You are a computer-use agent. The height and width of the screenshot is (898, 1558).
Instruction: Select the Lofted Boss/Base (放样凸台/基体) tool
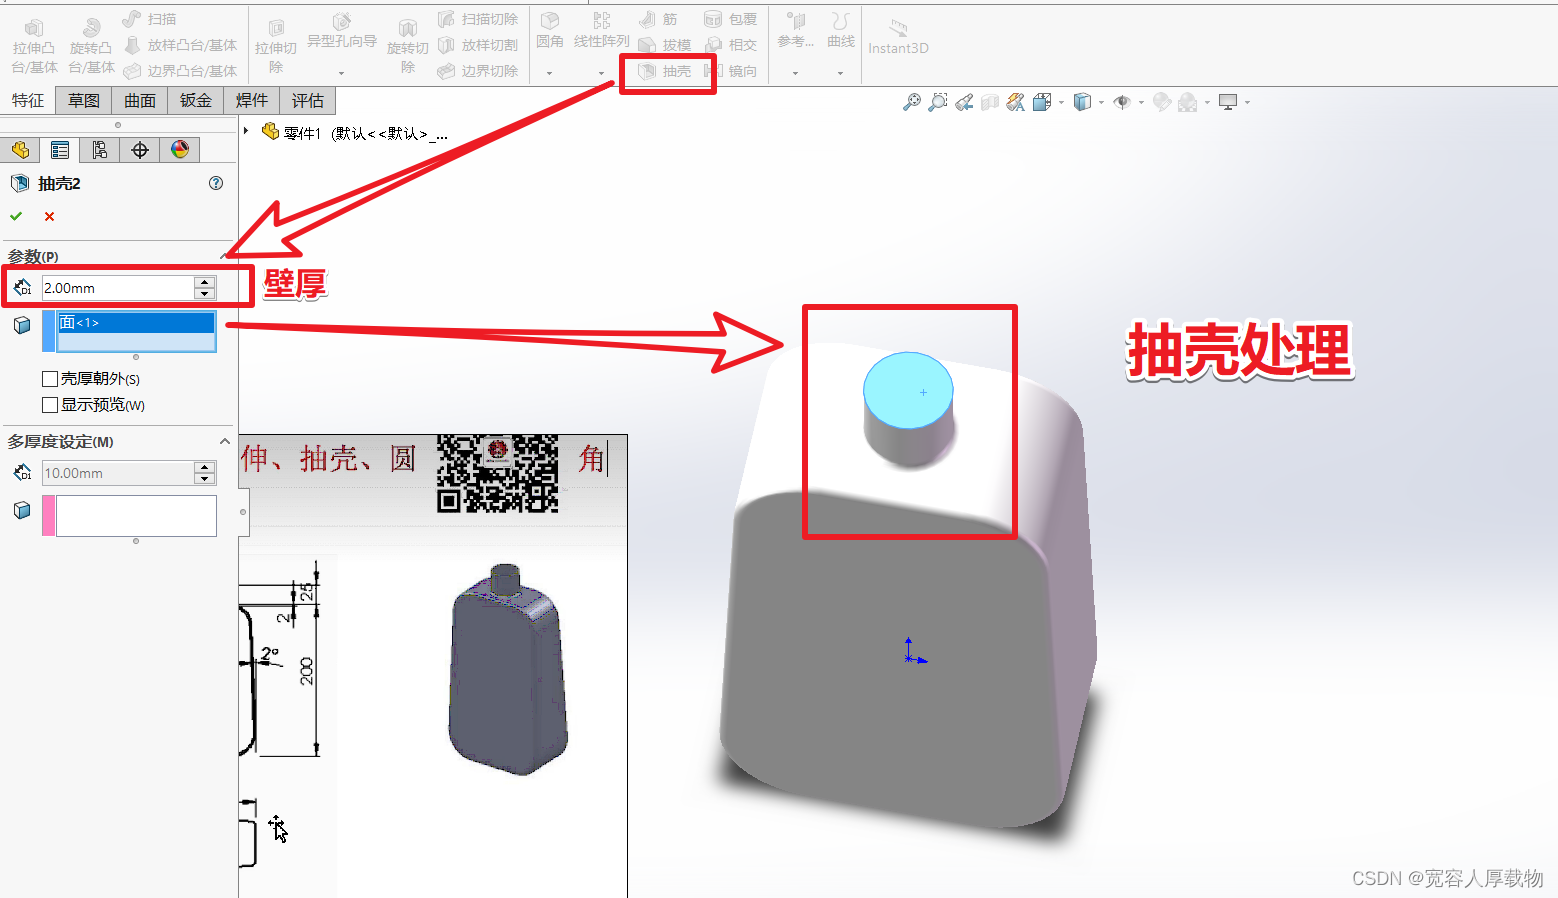click(x=180, y=45)
